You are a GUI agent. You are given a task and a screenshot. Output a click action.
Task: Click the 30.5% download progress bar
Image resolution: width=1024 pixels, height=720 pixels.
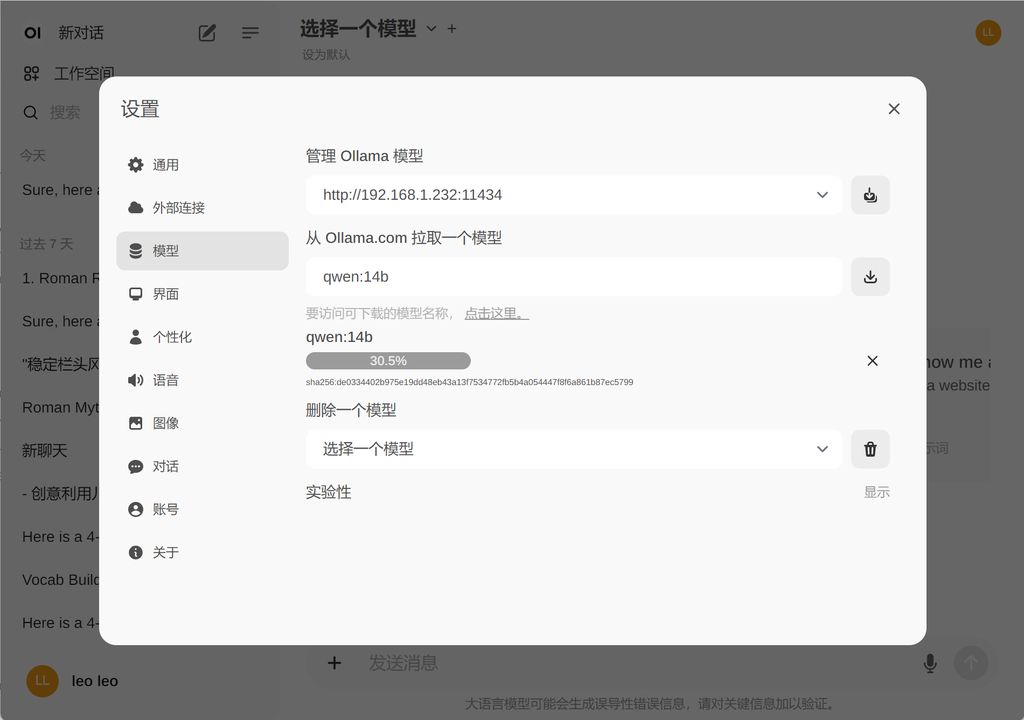click(388, 361)
